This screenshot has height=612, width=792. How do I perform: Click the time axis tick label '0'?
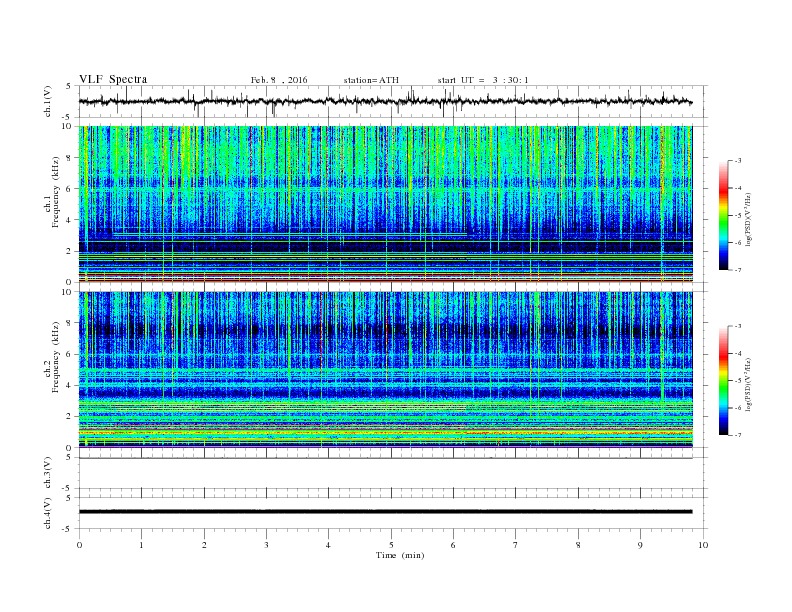coord(79,545)
